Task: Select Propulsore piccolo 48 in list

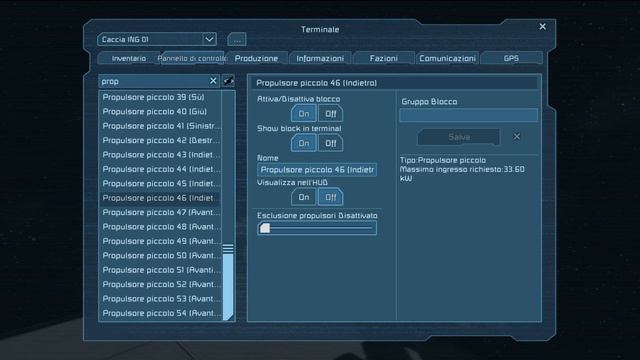Action: pos(160,227)
